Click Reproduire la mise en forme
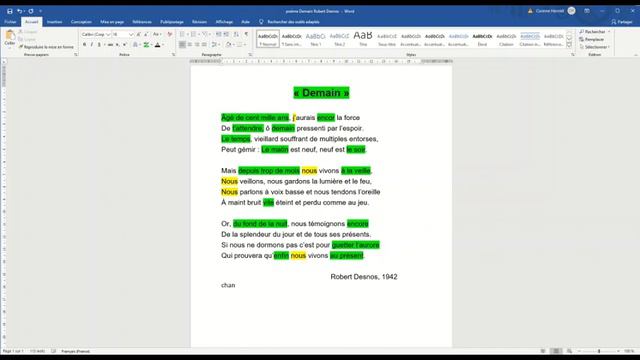This screenshot has width=640, height=360. (46, 47)
